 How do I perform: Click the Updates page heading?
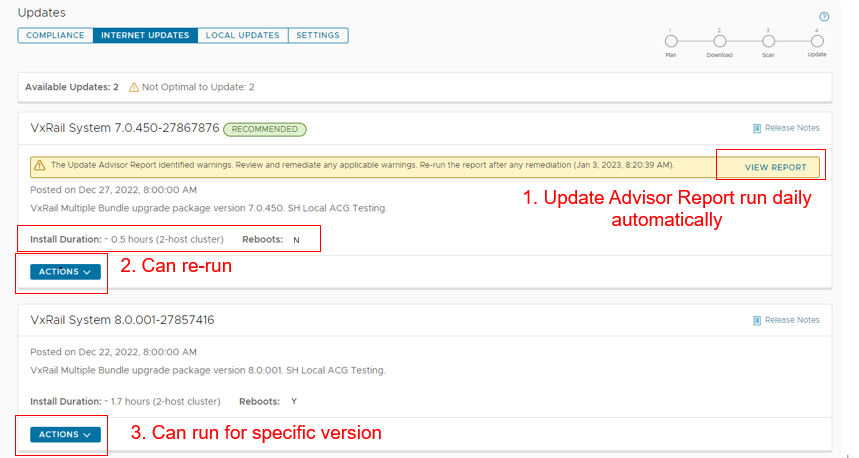click(x=42, y=13)
